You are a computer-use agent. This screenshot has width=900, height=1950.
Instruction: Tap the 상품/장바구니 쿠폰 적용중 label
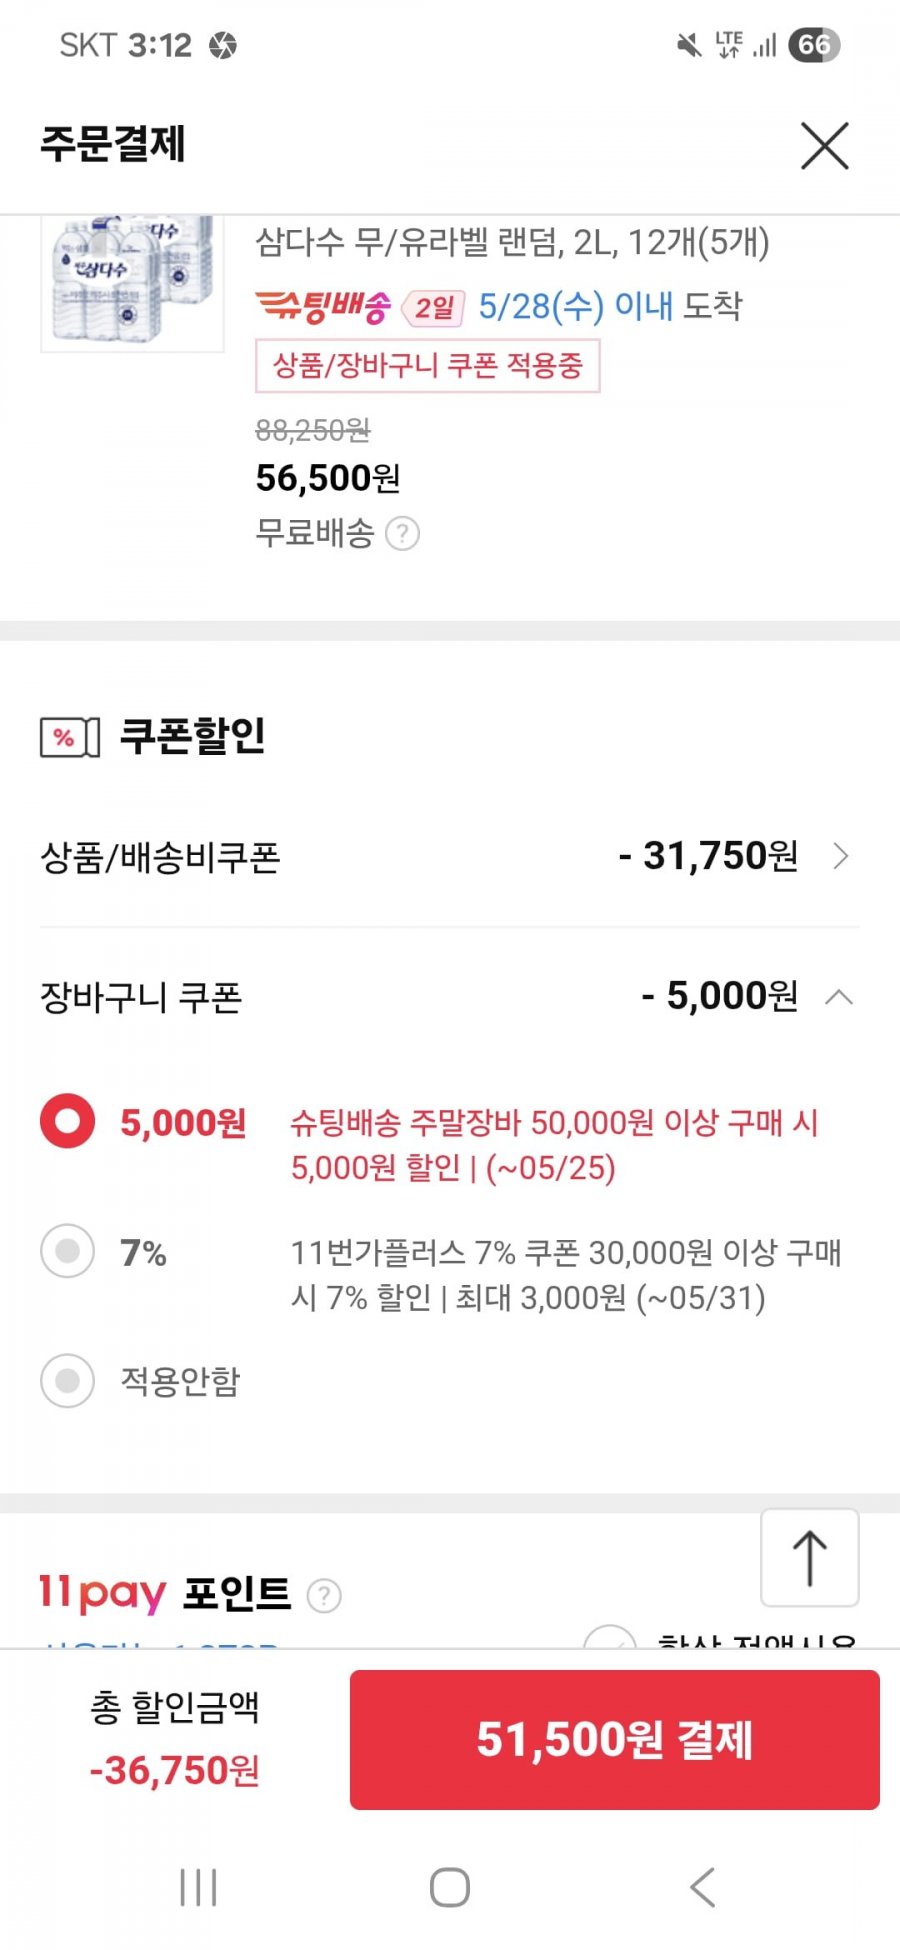click(428, 366)
